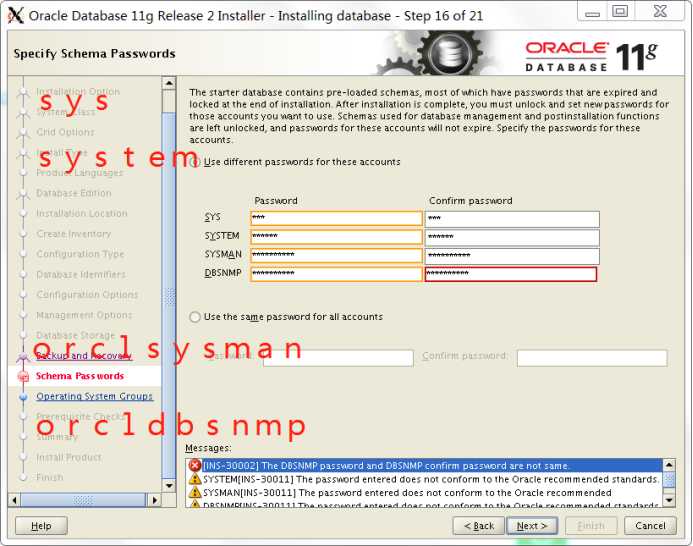Click the SYSTEM warning triangle icon

tap(194, 479)
